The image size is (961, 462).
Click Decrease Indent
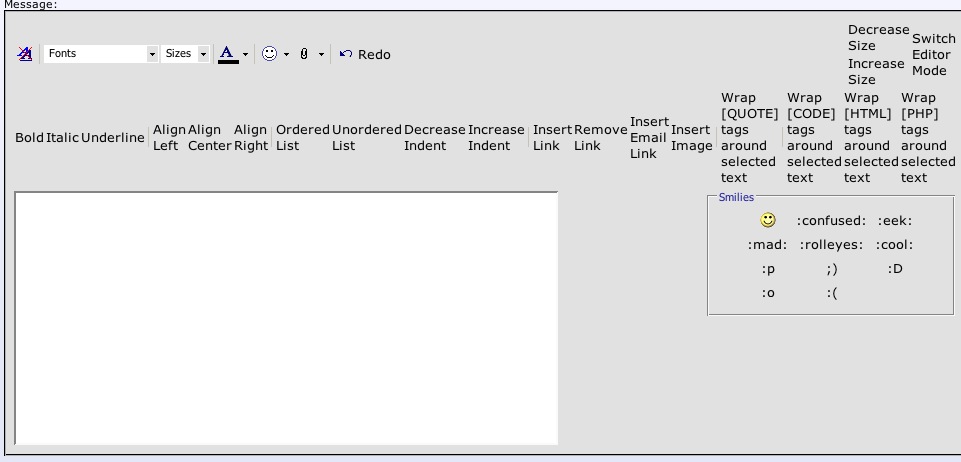(435, 138)
